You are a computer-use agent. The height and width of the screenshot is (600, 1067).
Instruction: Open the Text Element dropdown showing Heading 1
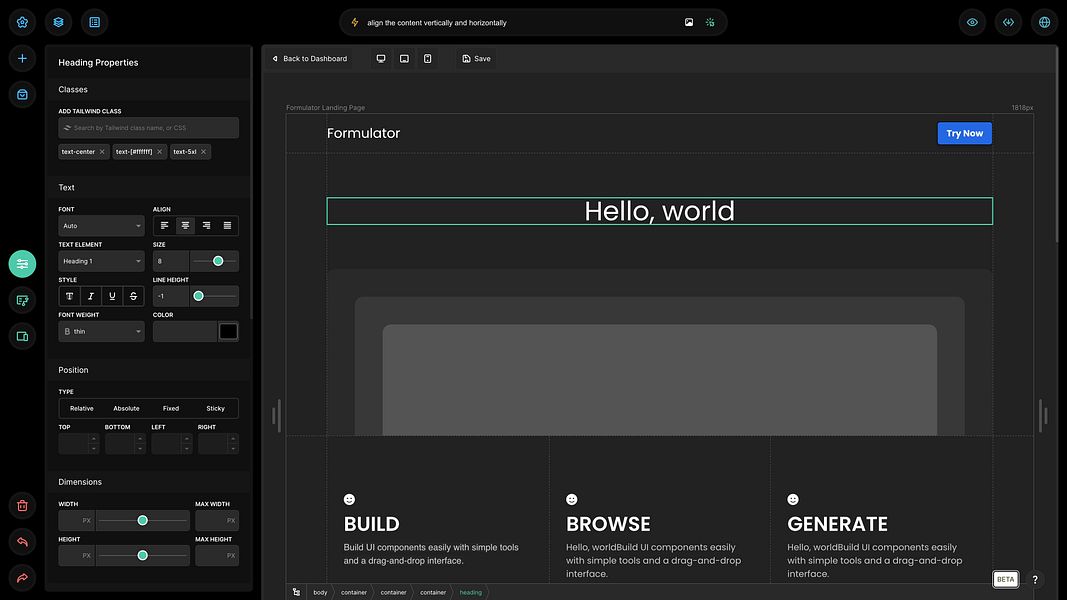[100, 260]
